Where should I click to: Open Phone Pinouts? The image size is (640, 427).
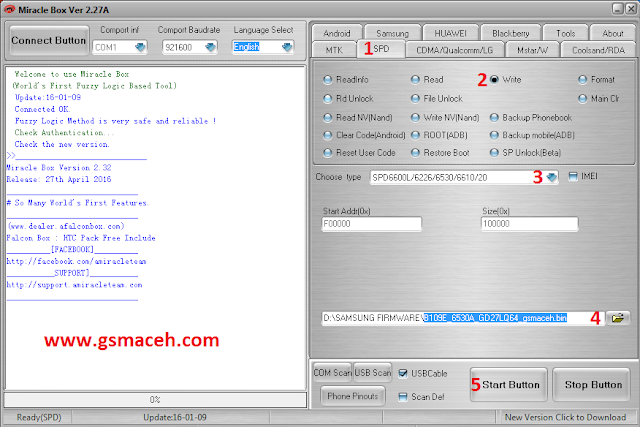tap(353, 396)
